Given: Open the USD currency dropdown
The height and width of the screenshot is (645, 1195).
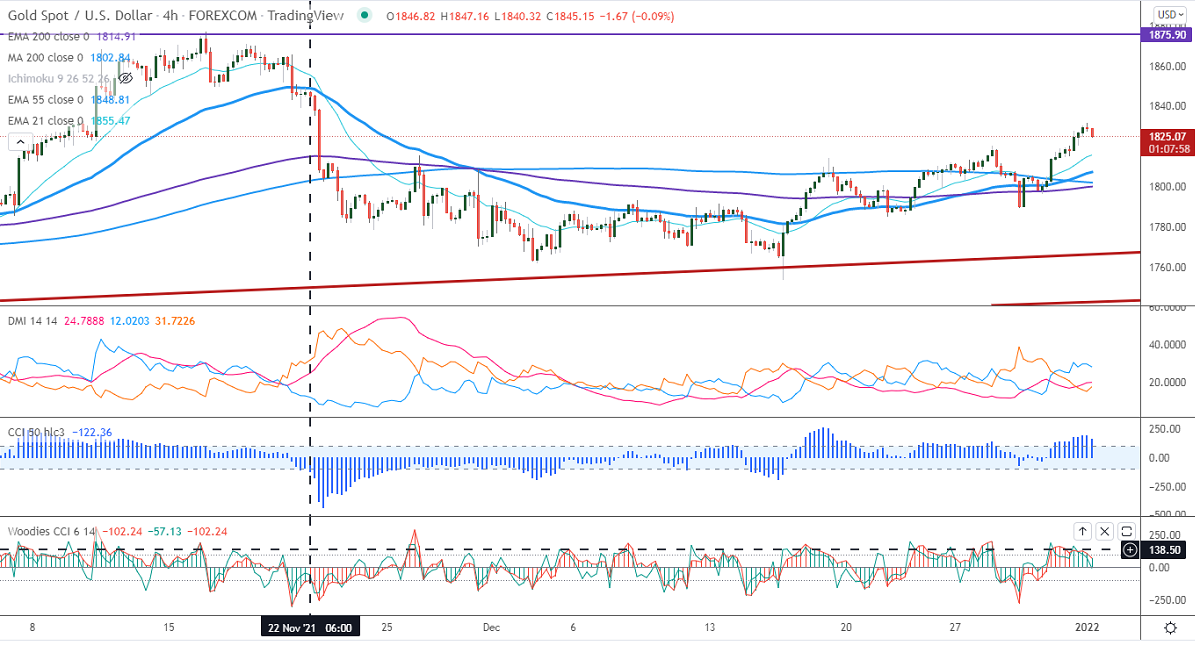Looking at the screenshot, I should pyautogui.click(x=1170, y=14).
